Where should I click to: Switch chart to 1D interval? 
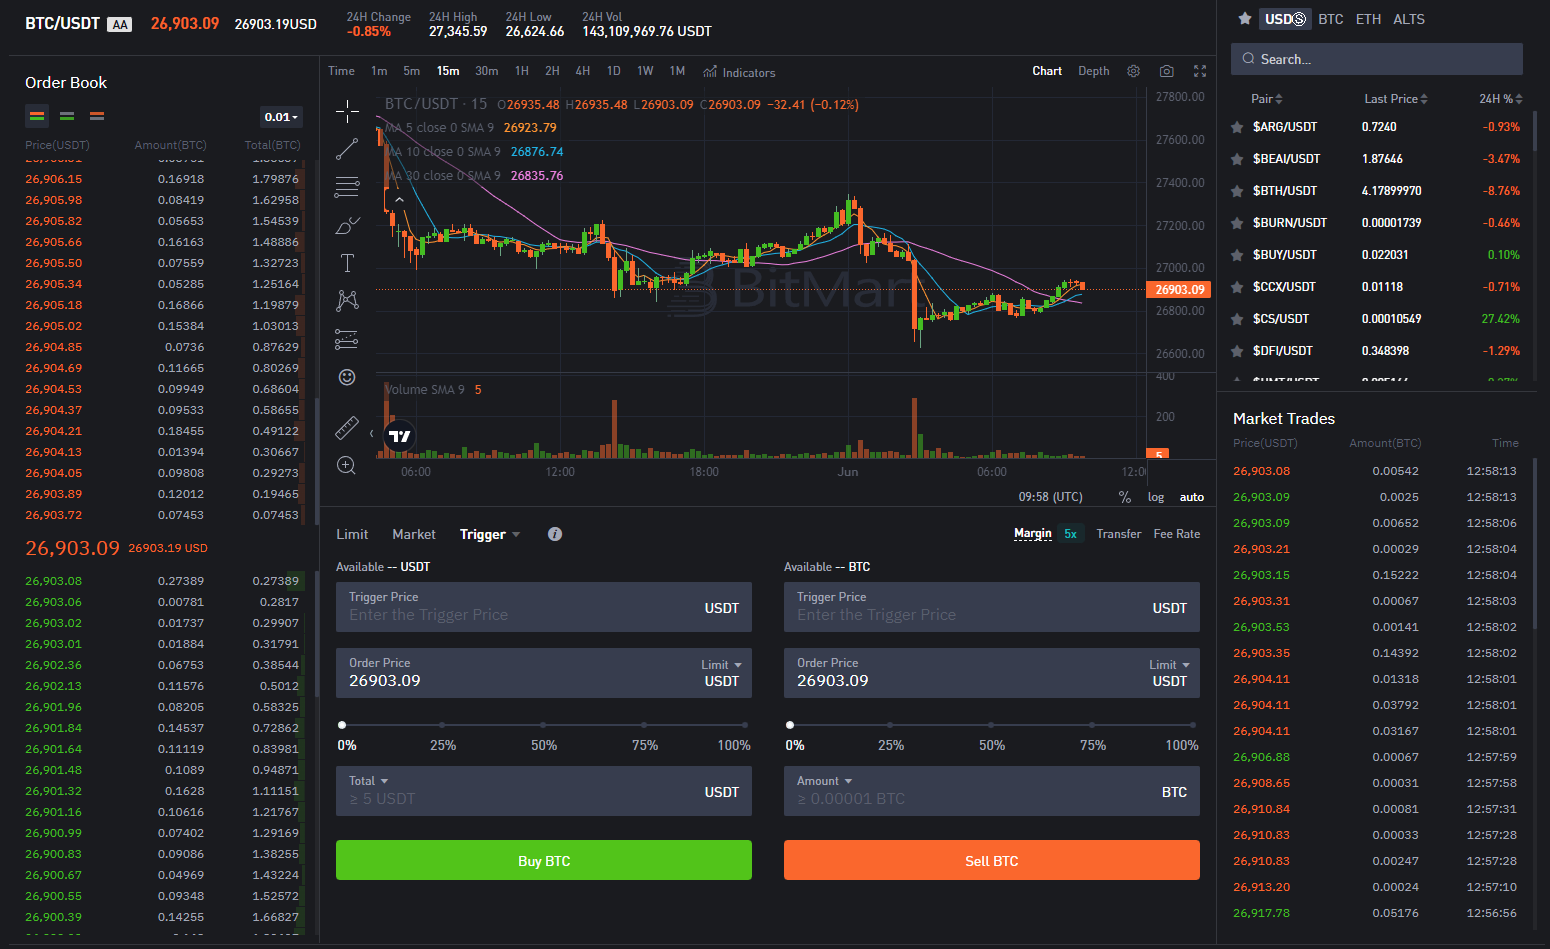pos(614,71)
